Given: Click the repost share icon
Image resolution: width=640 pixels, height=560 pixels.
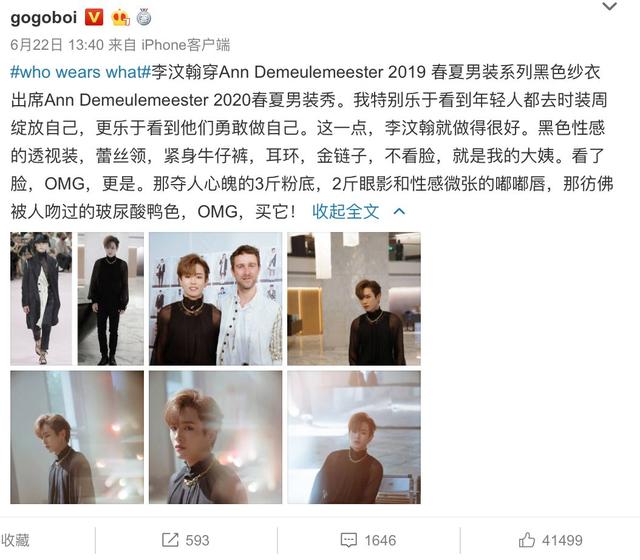Looking at the screenshot, I should tap(170, 540).
